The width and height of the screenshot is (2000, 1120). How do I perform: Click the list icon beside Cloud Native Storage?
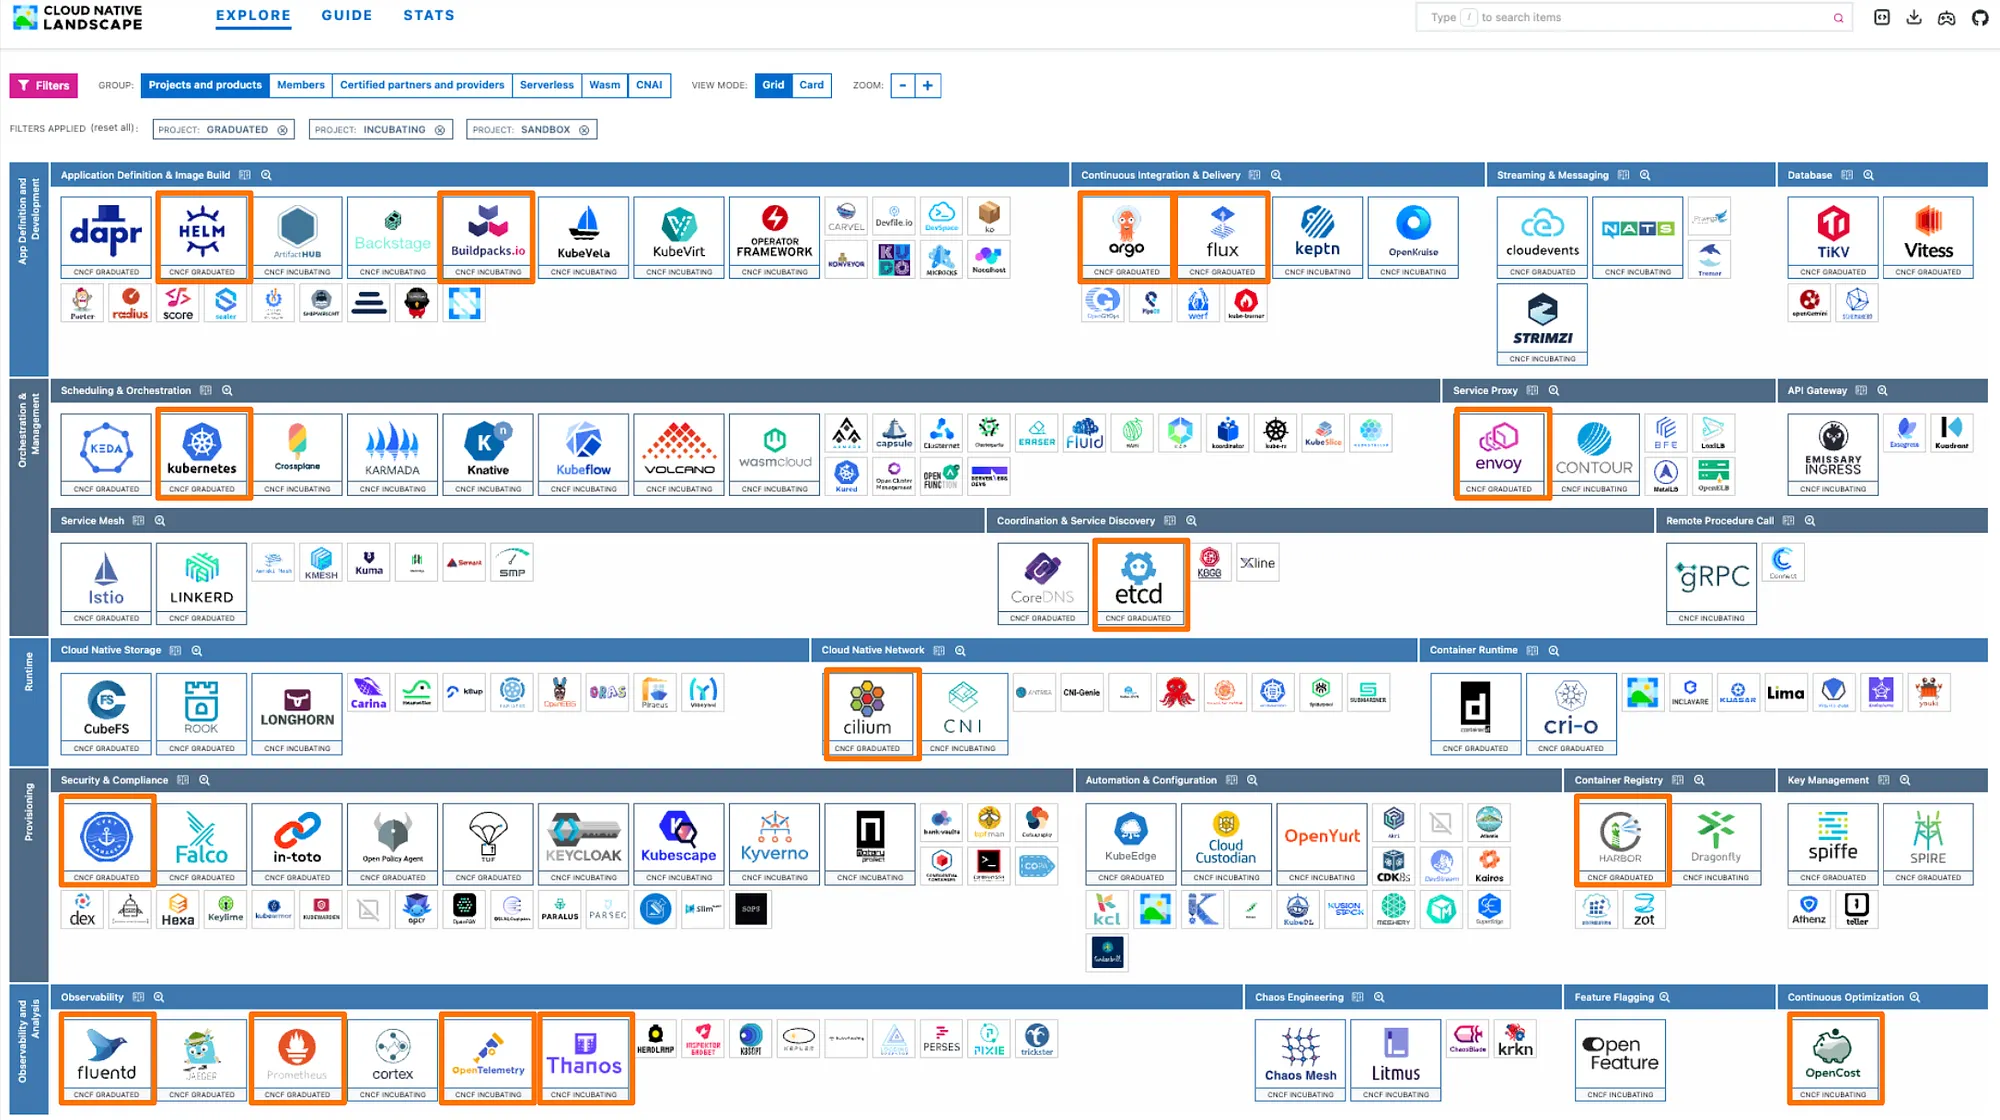[175, 650]
